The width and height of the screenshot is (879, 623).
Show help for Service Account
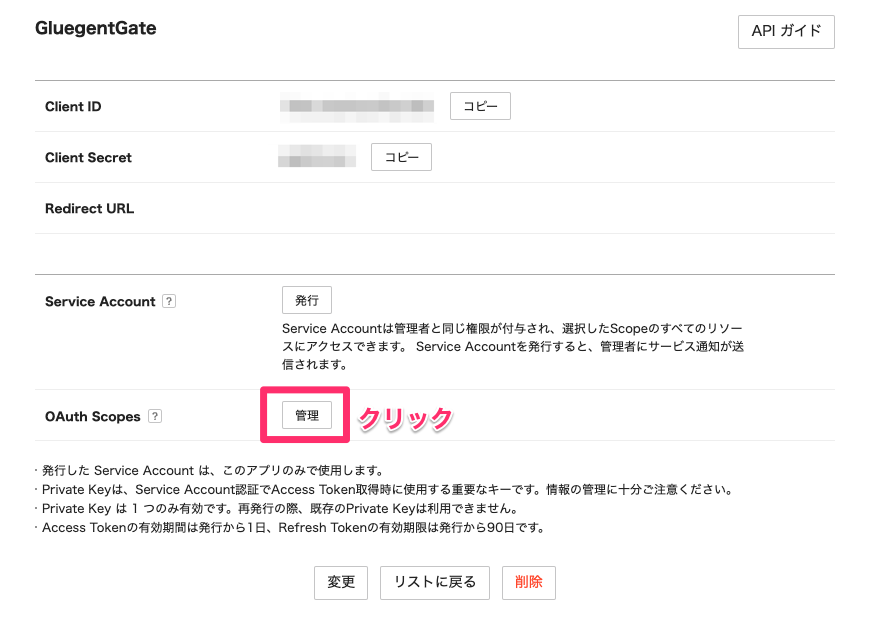pyautogui.click(x=169, y=301)
